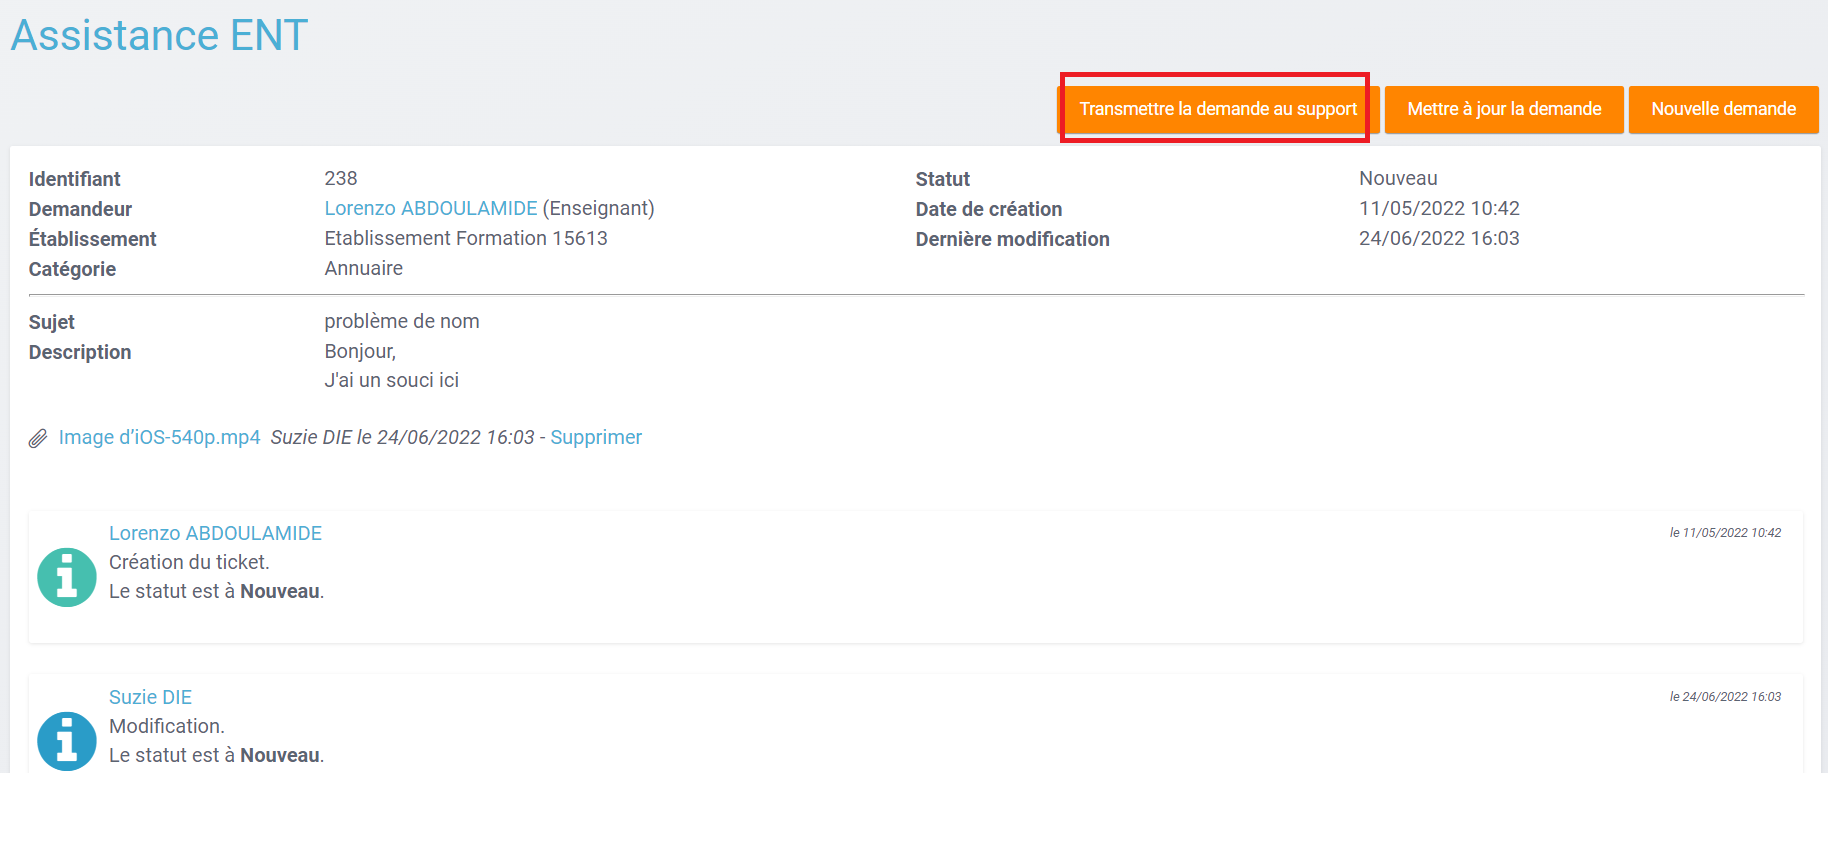This screenshot has height=850, width=1828.
Task: Click the description line J'ai un souci ici
Action: click(391, 380)
